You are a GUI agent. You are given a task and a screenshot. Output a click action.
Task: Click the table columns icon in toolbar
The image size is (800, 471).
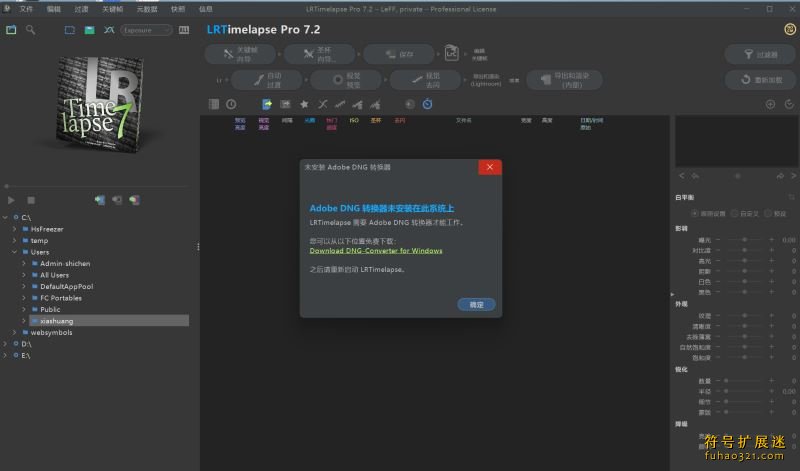(214, 104)
